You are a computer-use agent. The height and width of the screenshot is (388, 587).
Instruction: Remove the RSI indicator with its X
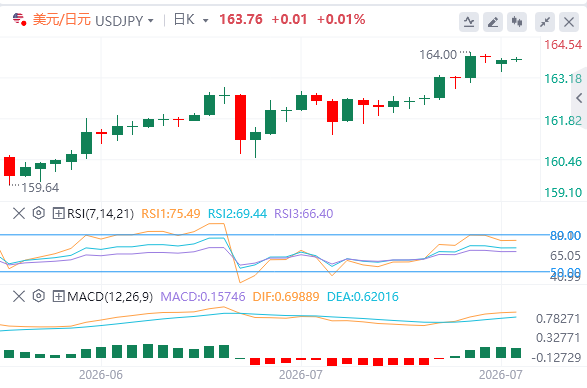19,213
